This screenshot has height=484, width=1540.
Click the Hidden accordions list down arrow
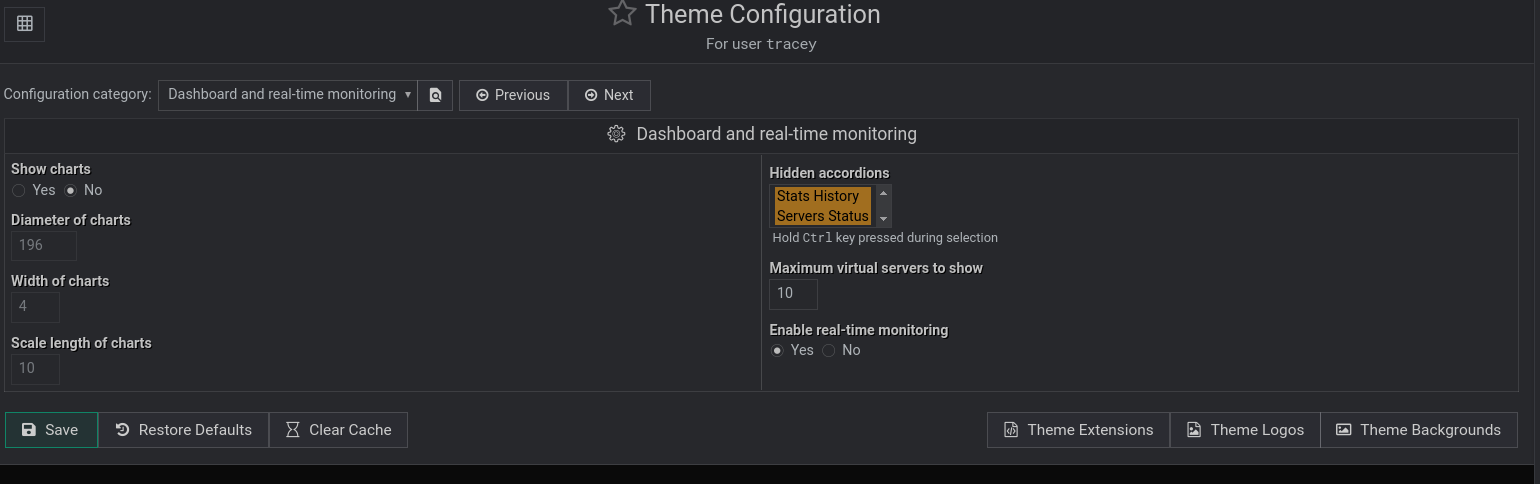[x=883, y=218]
